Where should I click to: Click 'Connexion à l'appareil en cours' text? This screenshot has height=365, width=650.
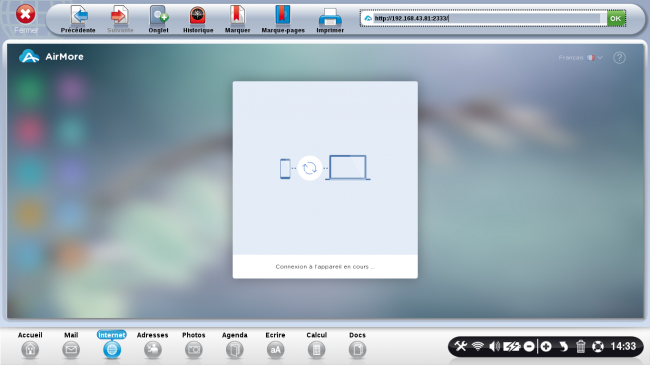tap(325, 267)
